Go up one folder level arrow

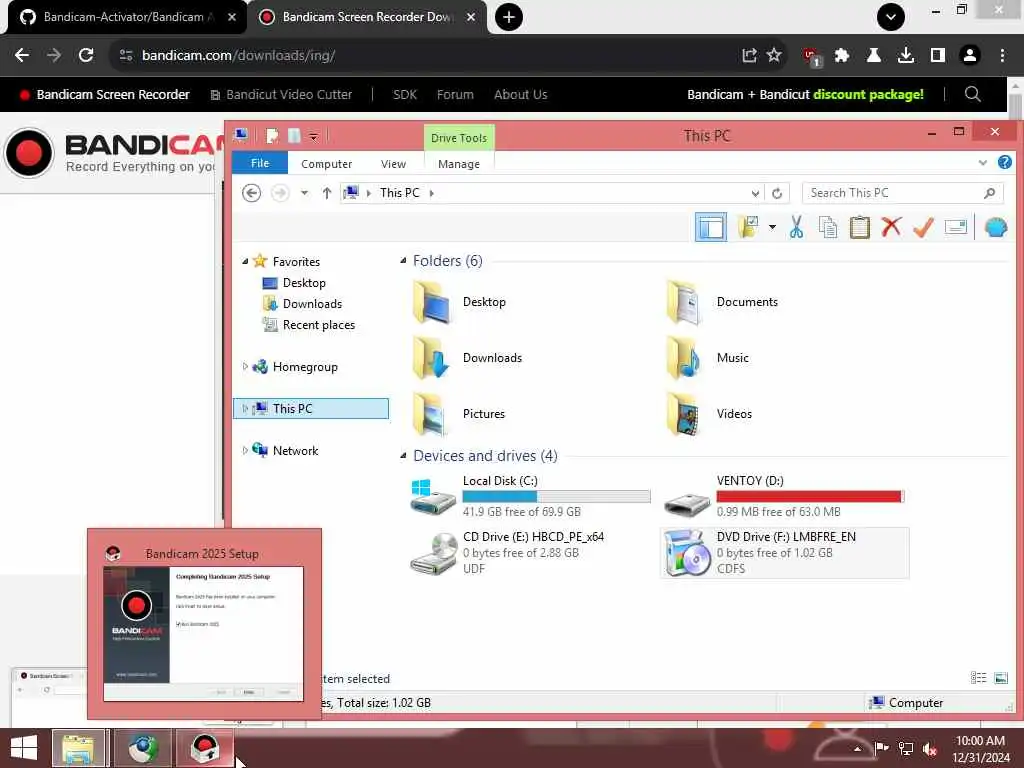[x=327, y=193]
